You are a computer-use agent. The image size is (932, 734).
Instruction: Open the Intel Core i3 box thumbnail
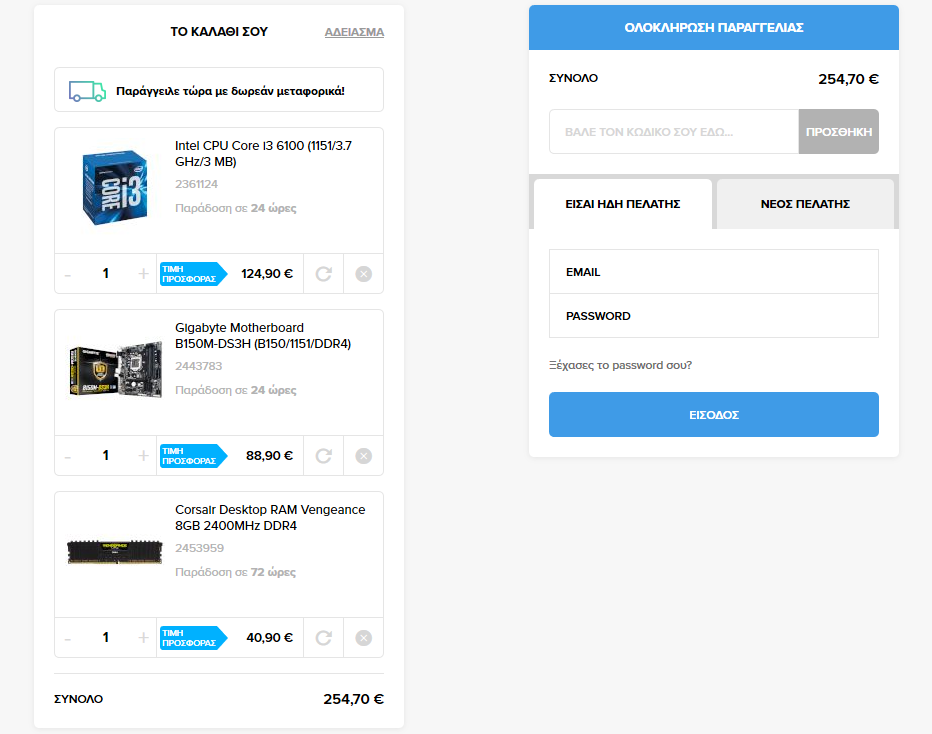pos(115,187)
